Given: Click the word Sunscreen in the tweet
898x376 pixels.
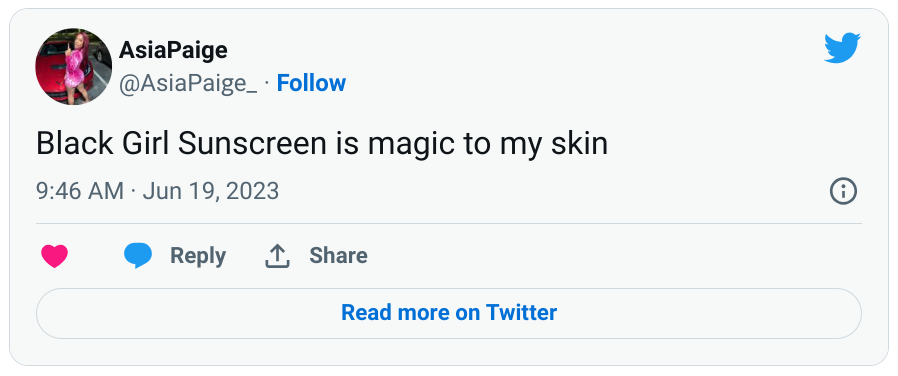Looking at the screenshot, I should 252,143.
